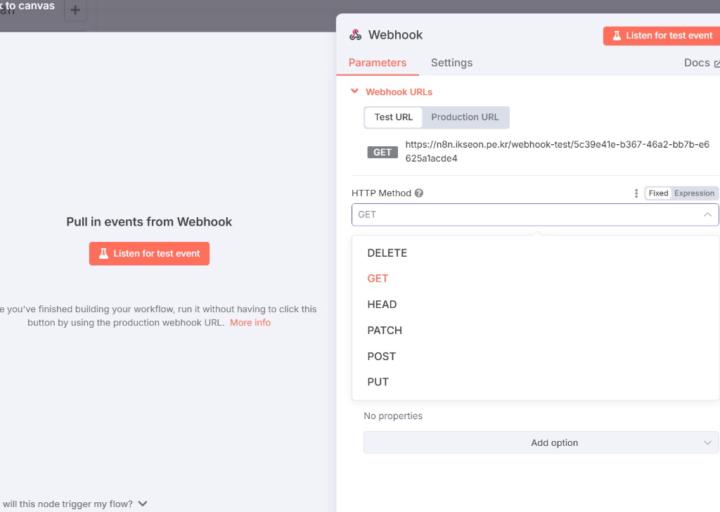The image size is (720, 512).
Task: Click the GET method badge
Action: (382, 152)
